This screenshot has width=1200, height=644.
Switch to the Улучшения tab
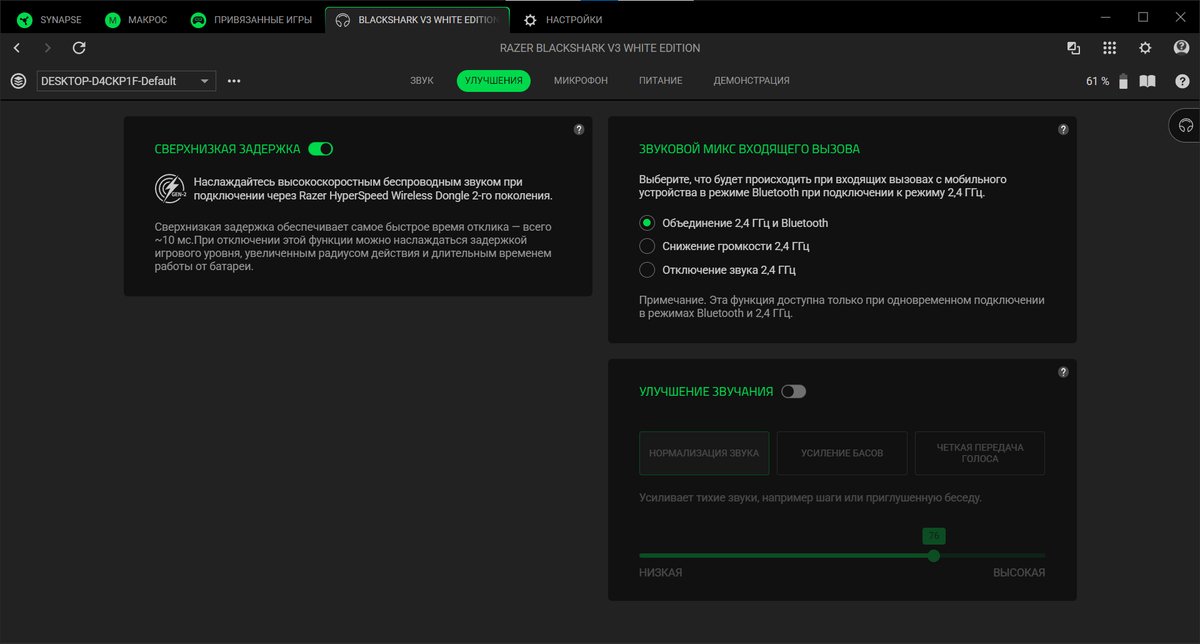[494, 81]
